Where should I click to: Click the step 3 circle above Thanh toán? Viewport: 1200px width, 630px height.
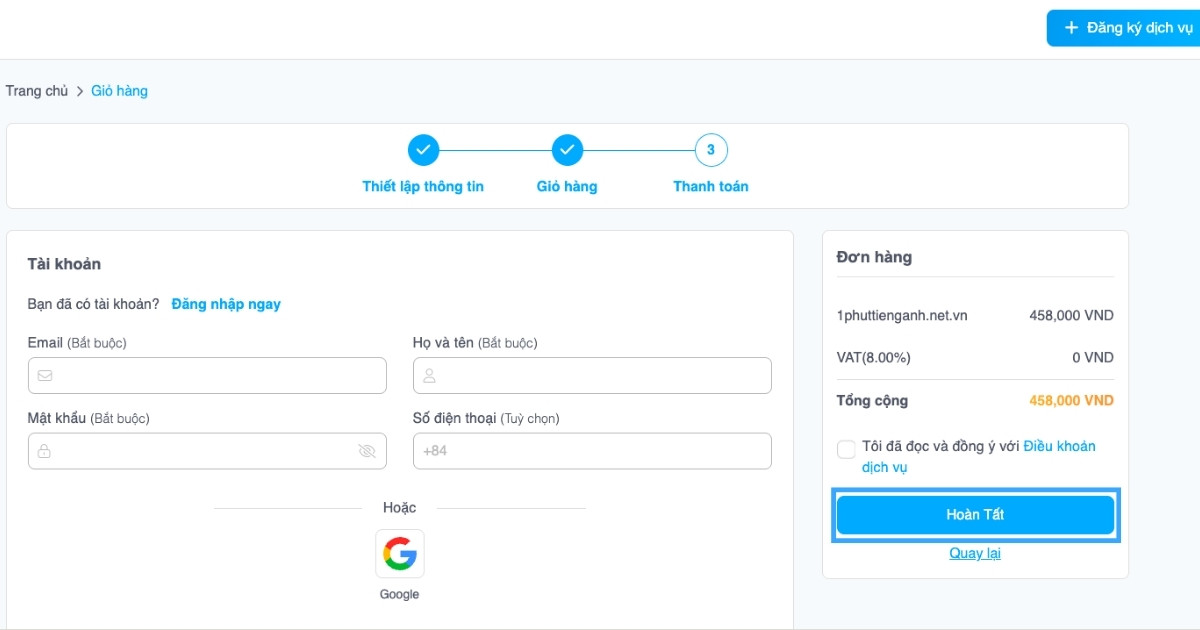(710, 149)
